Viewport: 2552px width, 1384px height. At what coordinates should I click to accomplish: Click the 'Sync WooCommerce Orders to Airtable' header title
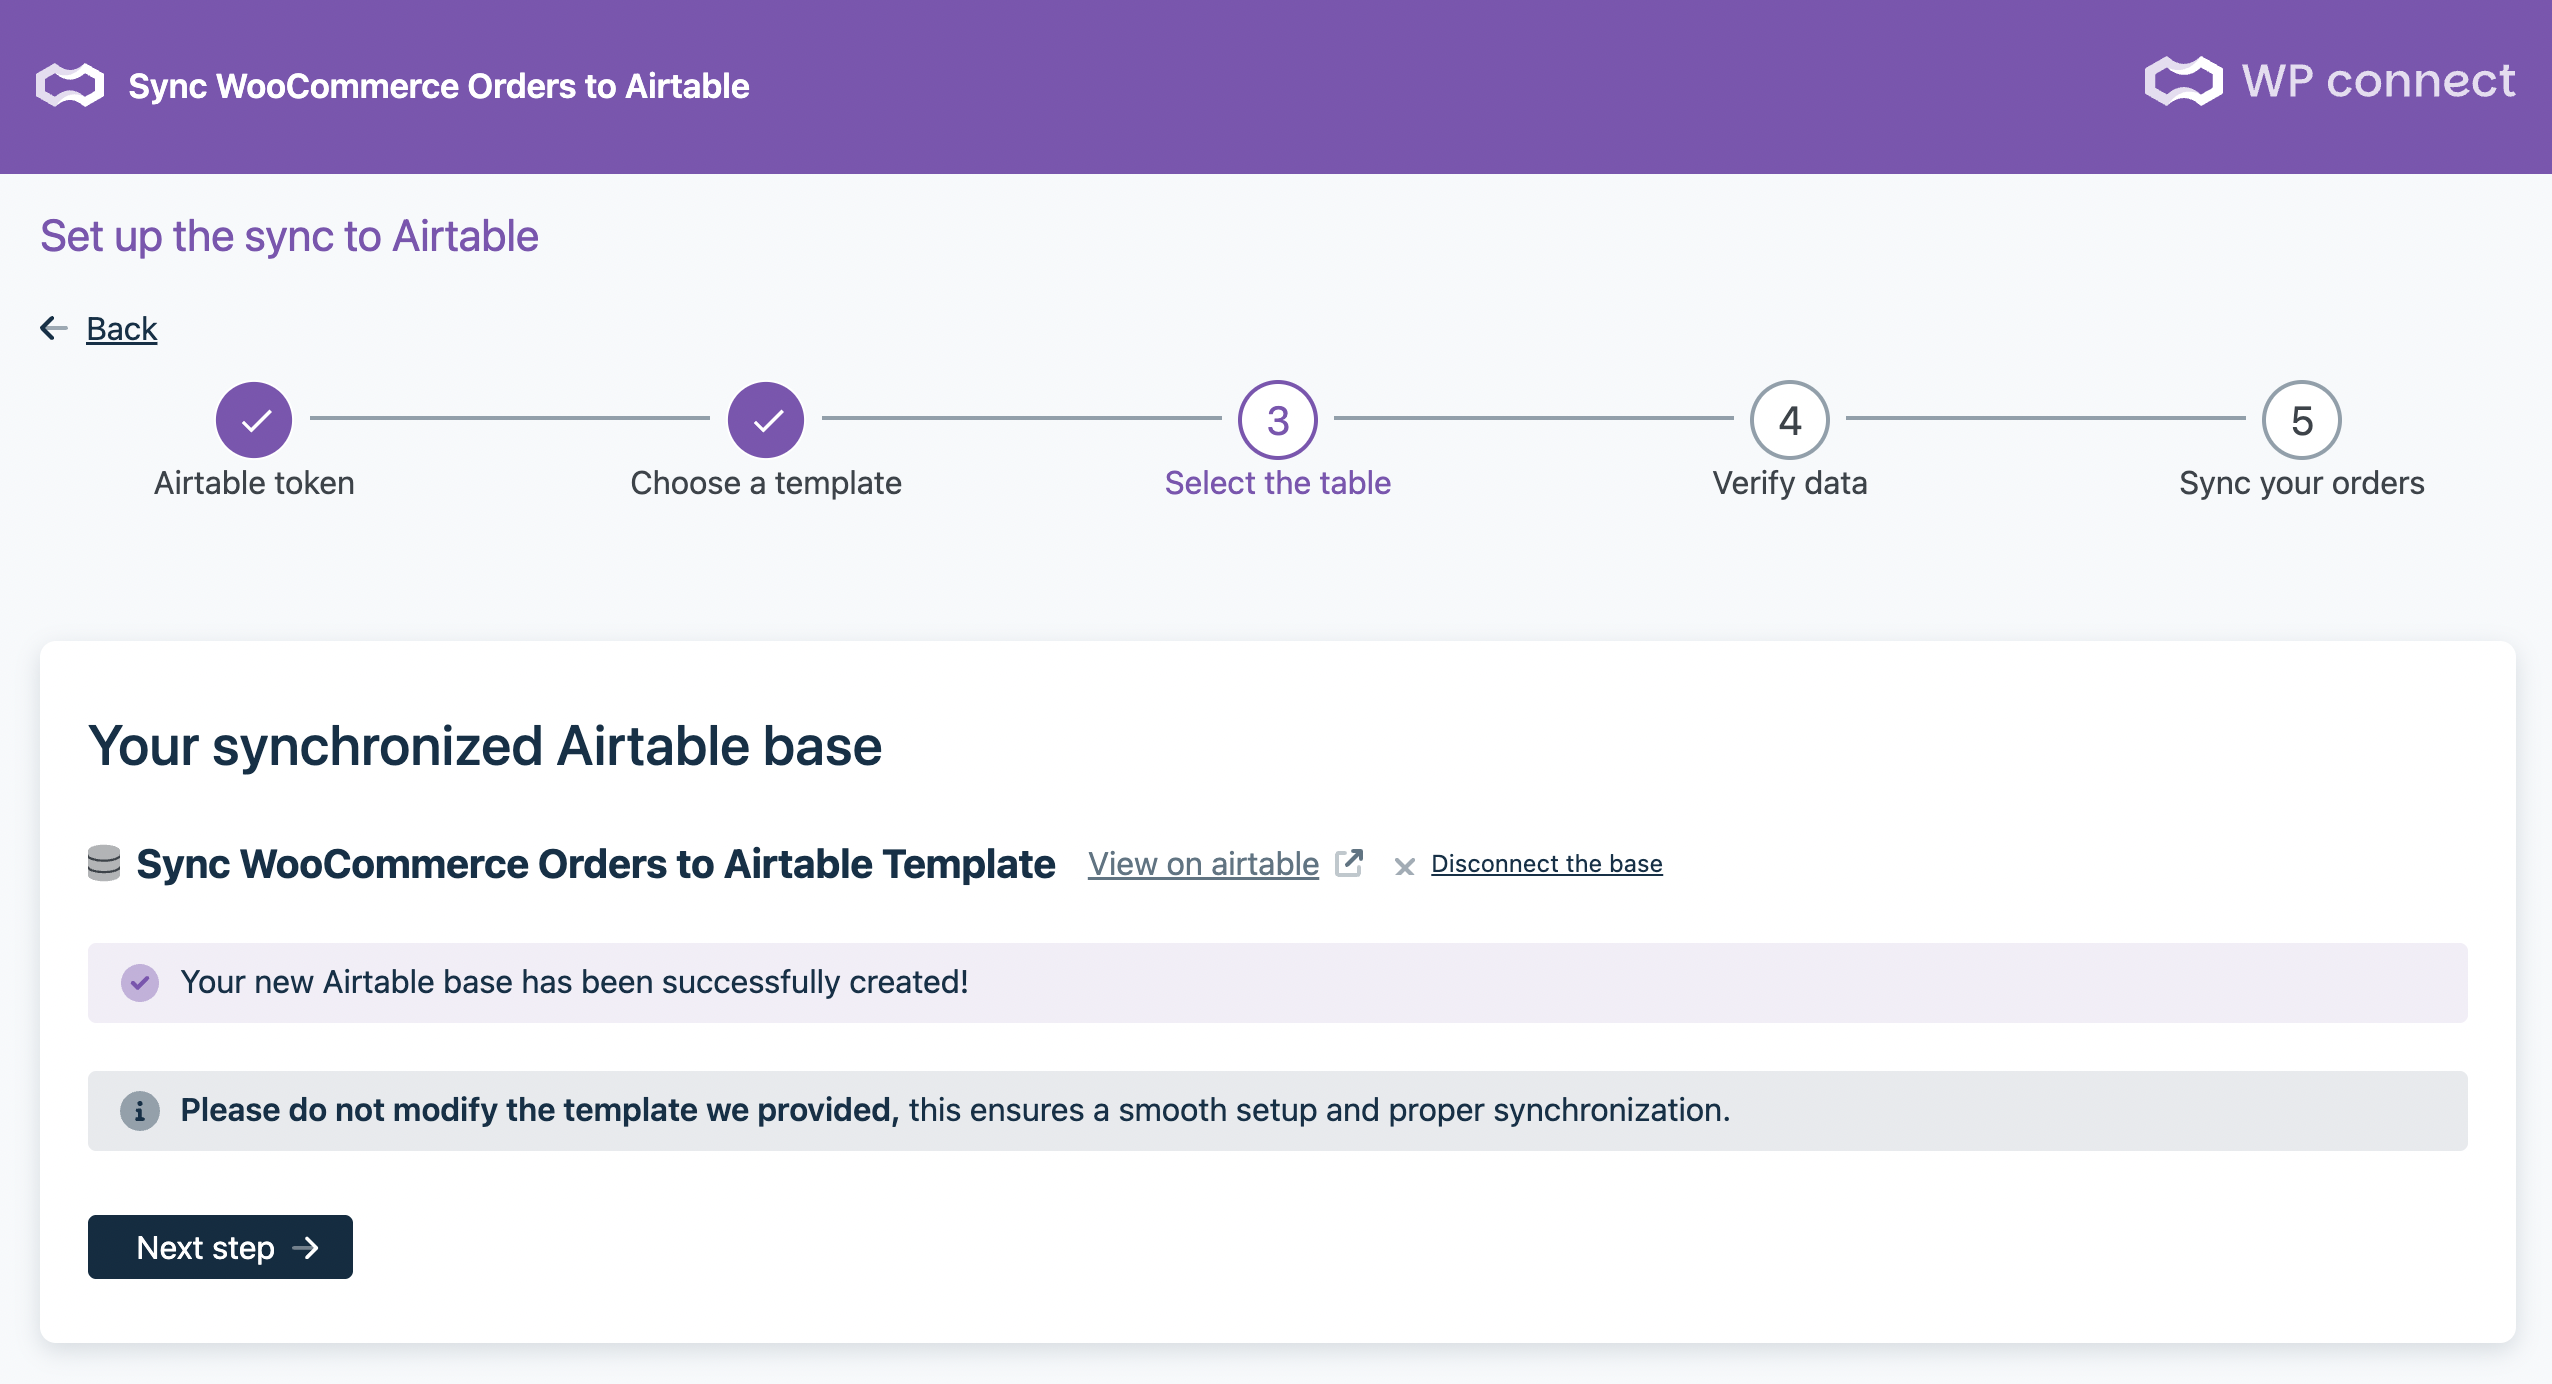439,86
